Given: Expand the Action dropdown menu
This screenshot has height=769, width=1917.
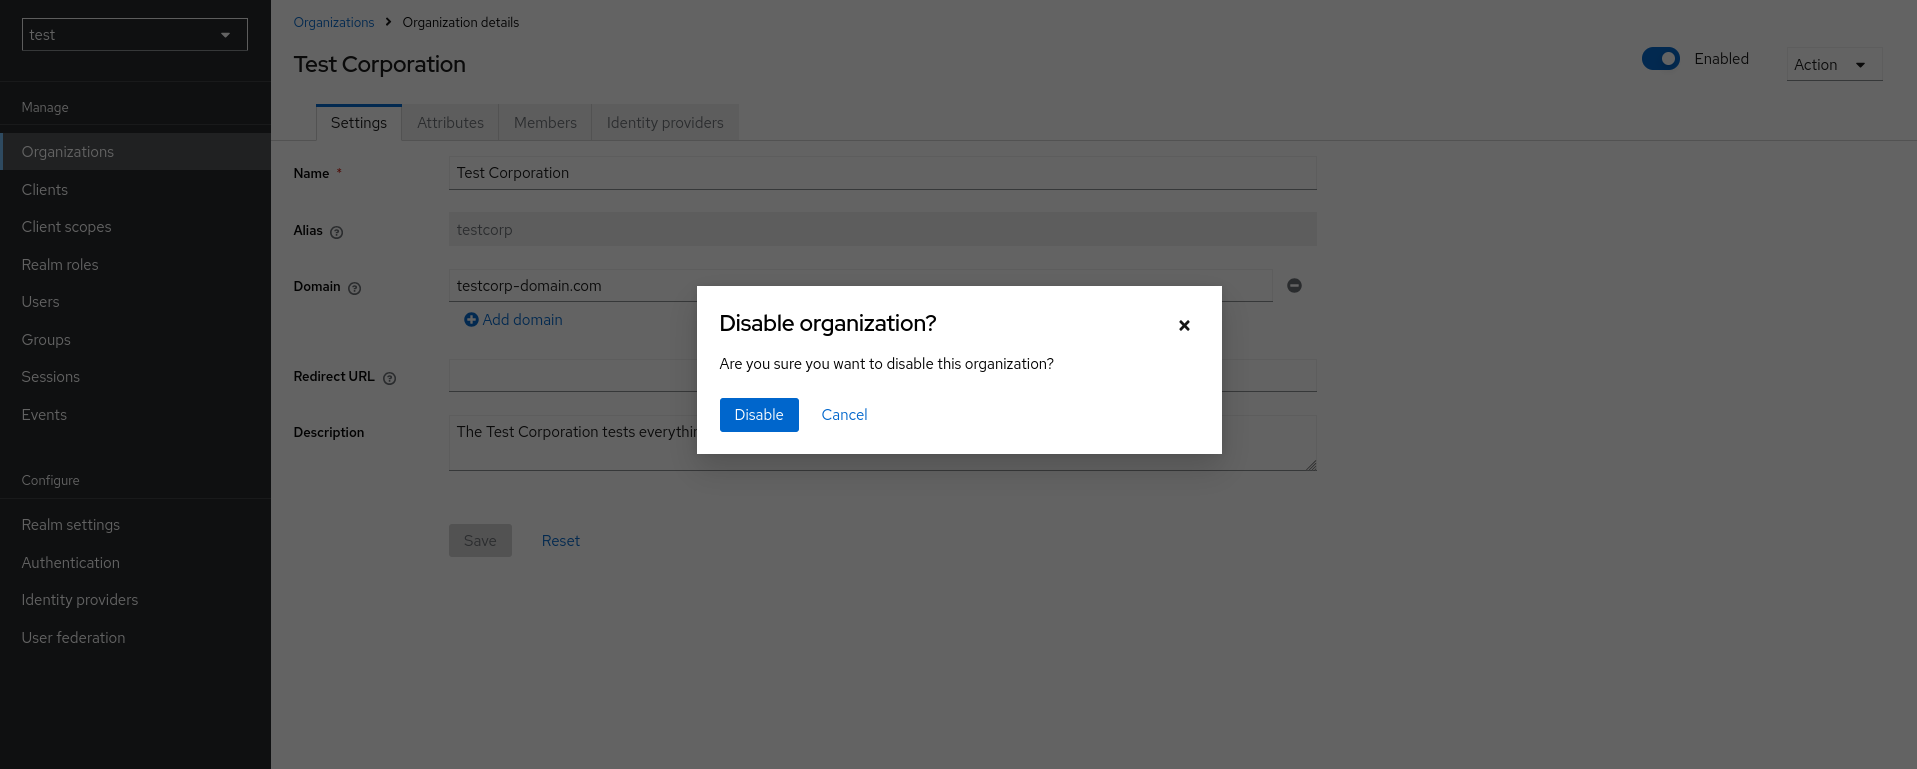Looking at the screenshot, I should [x=1833, y=65].
